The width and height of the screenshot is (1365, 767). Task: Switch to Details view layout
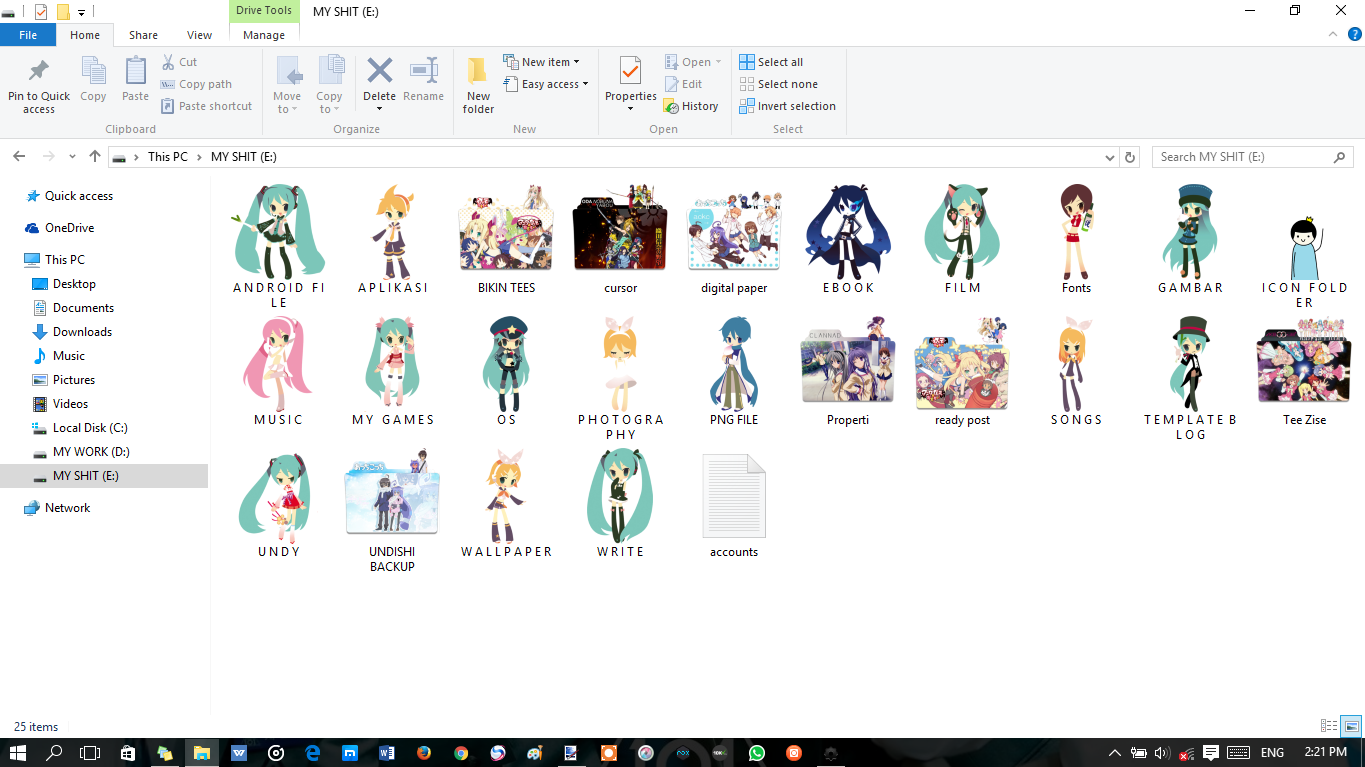1329,726
